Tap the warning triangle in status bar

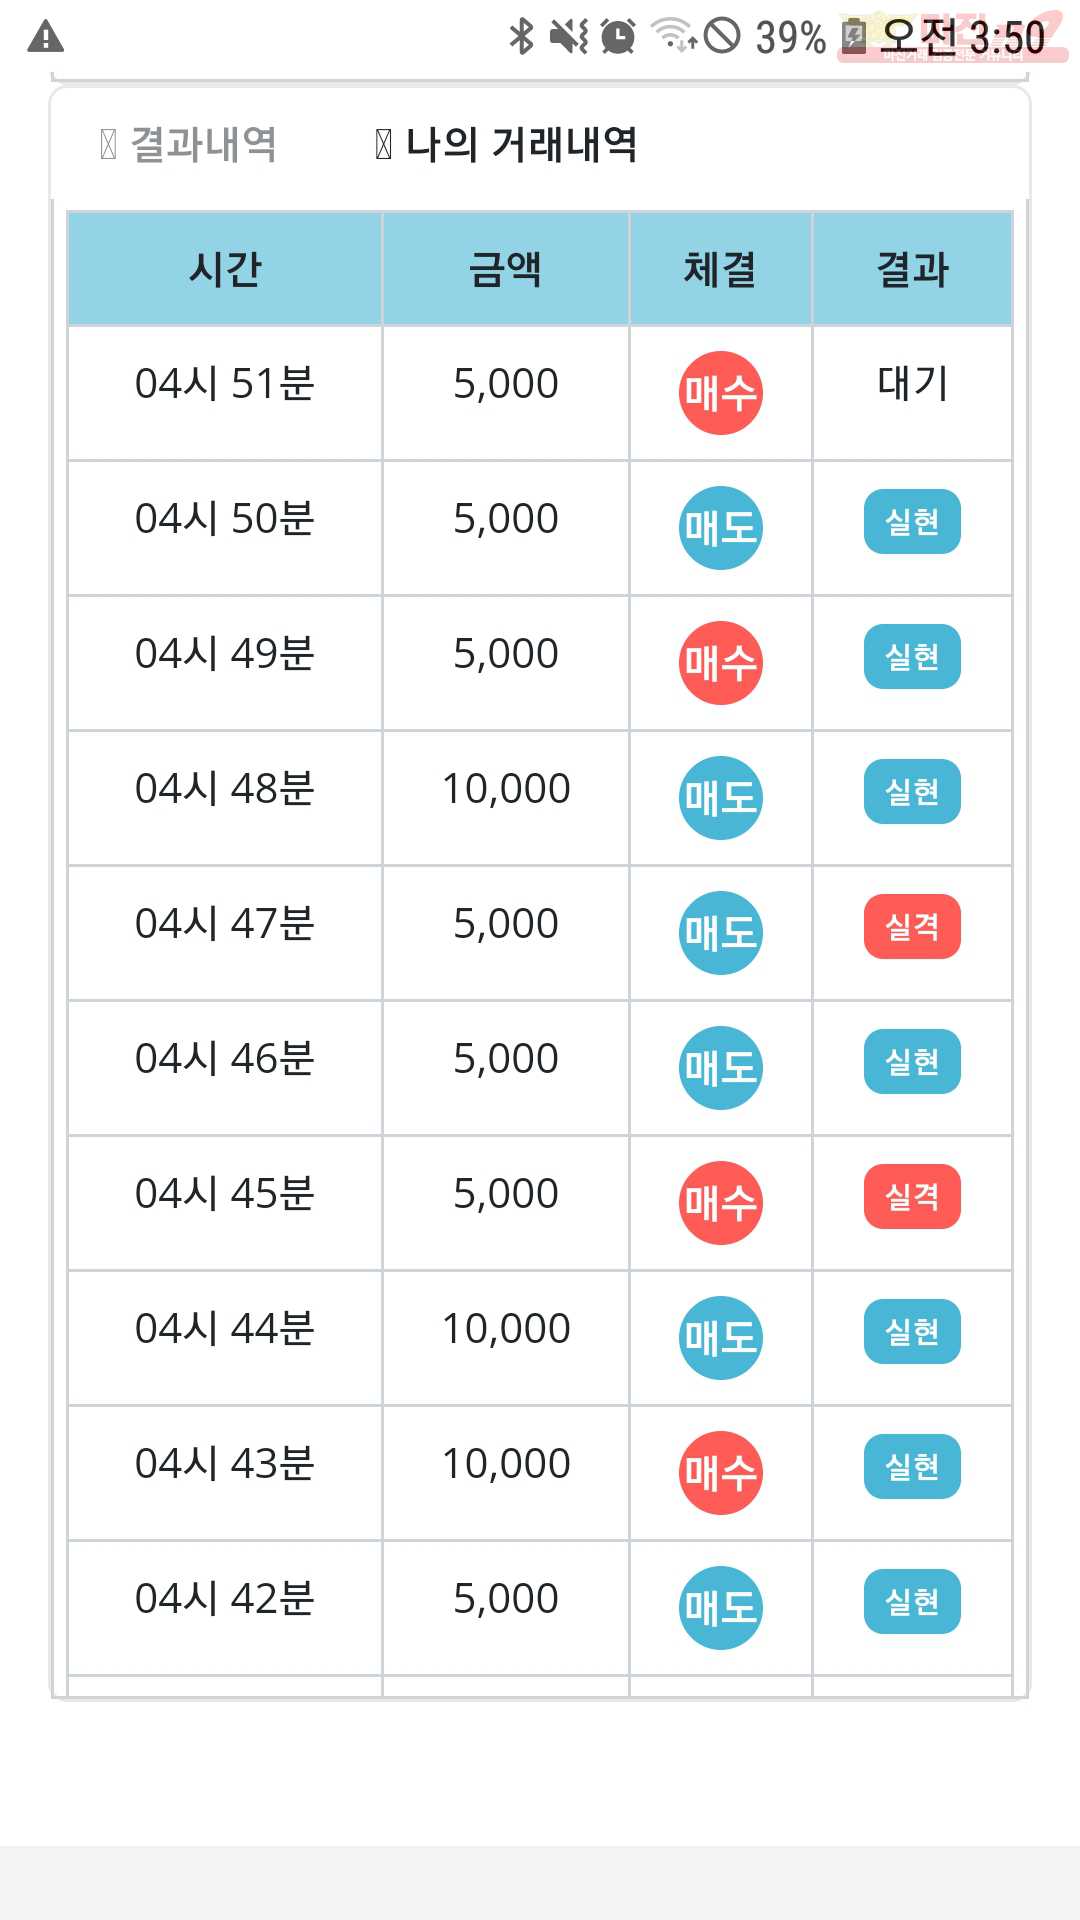[45, 38]
